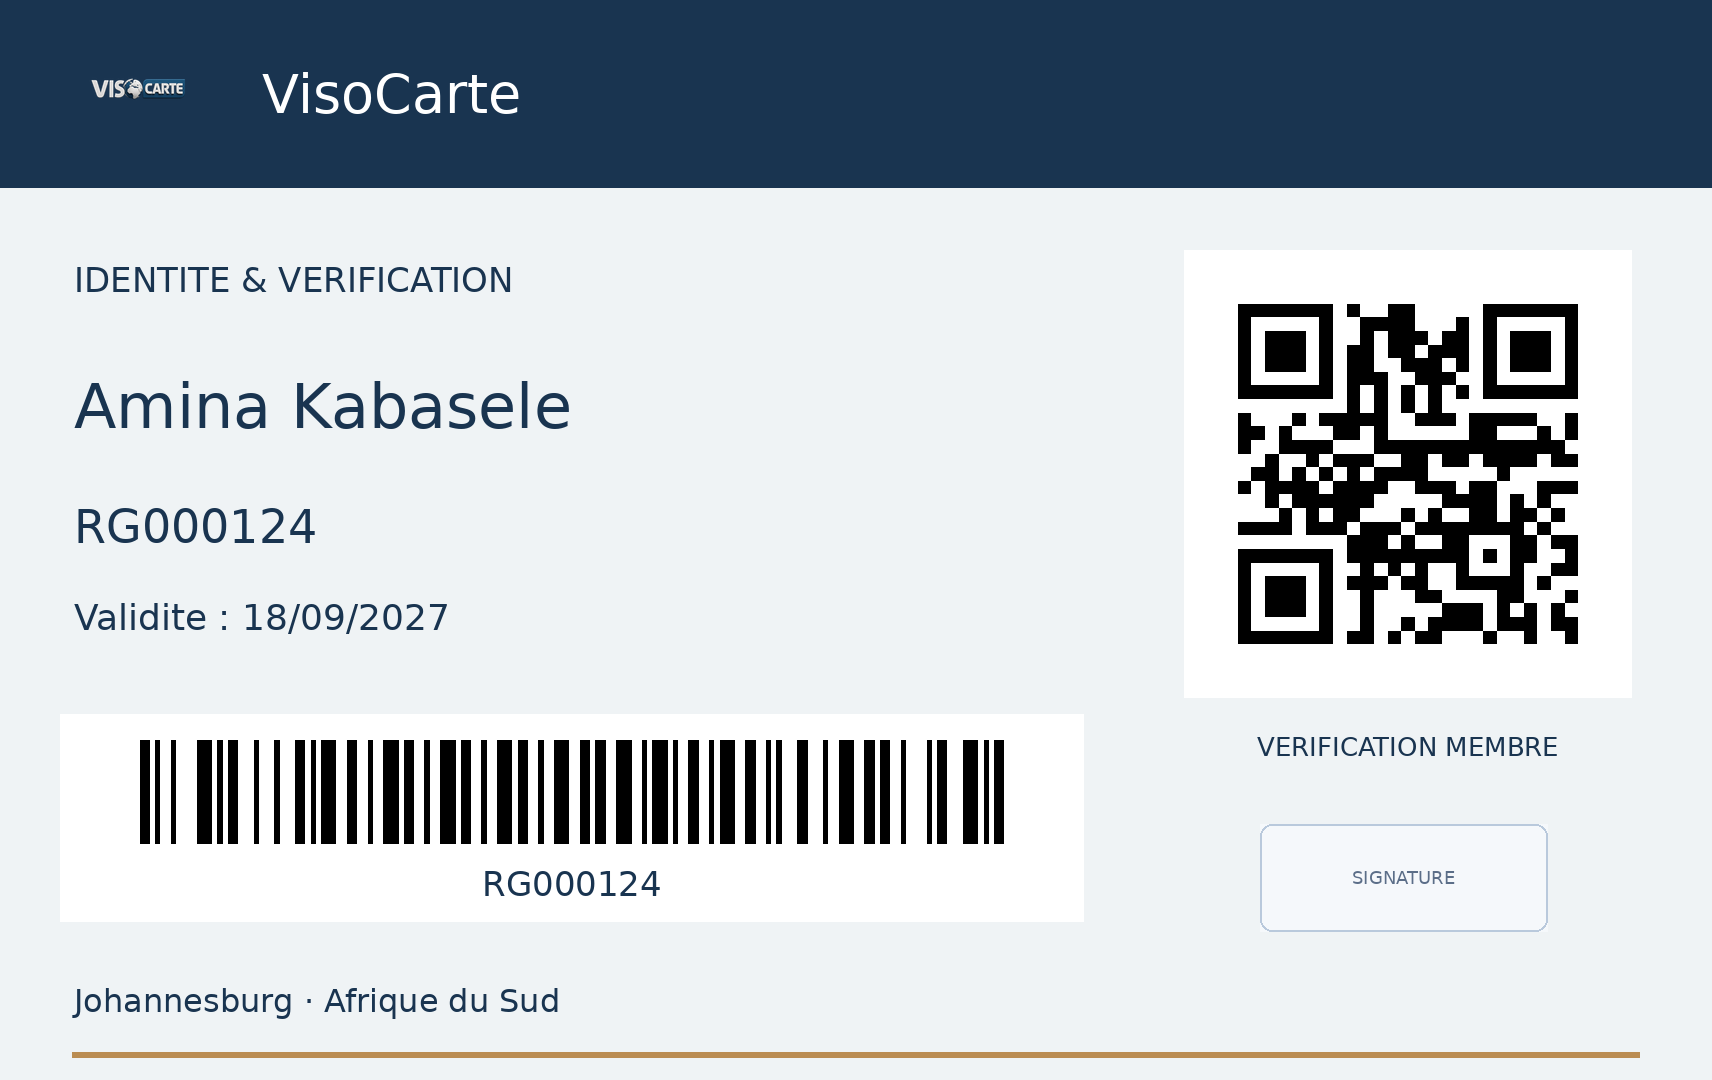Click the top-right QR finder square

[1530, 352]
